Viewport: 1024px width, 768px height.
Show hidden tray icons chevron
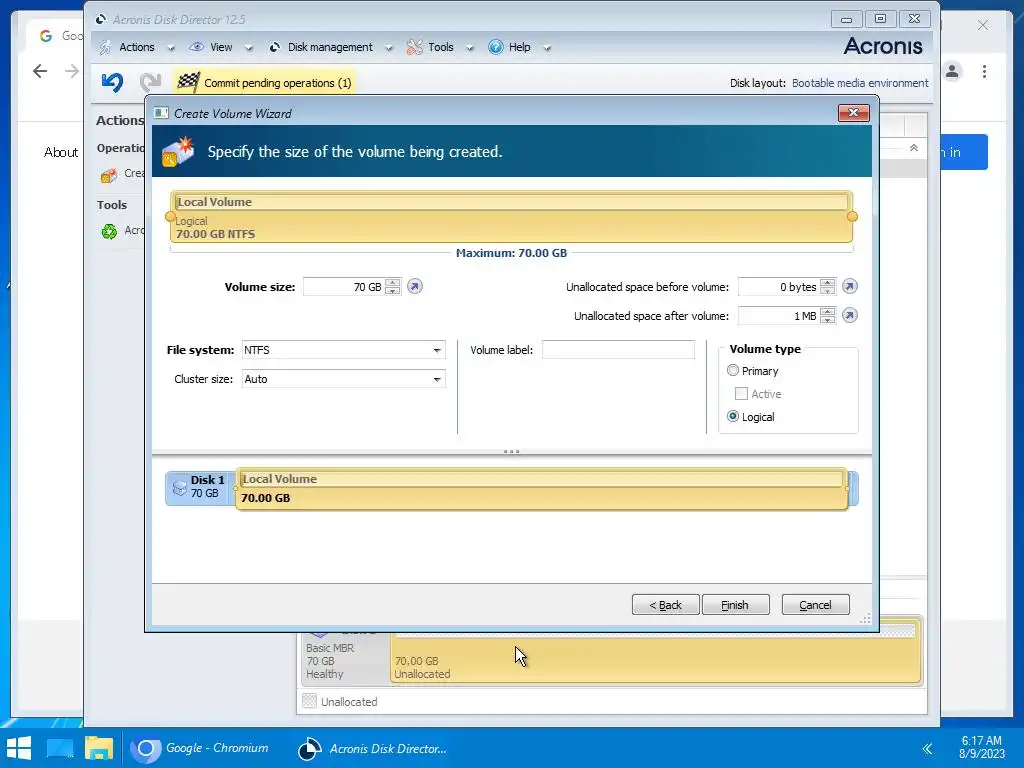pyautogui.click(x=927, y=748)
